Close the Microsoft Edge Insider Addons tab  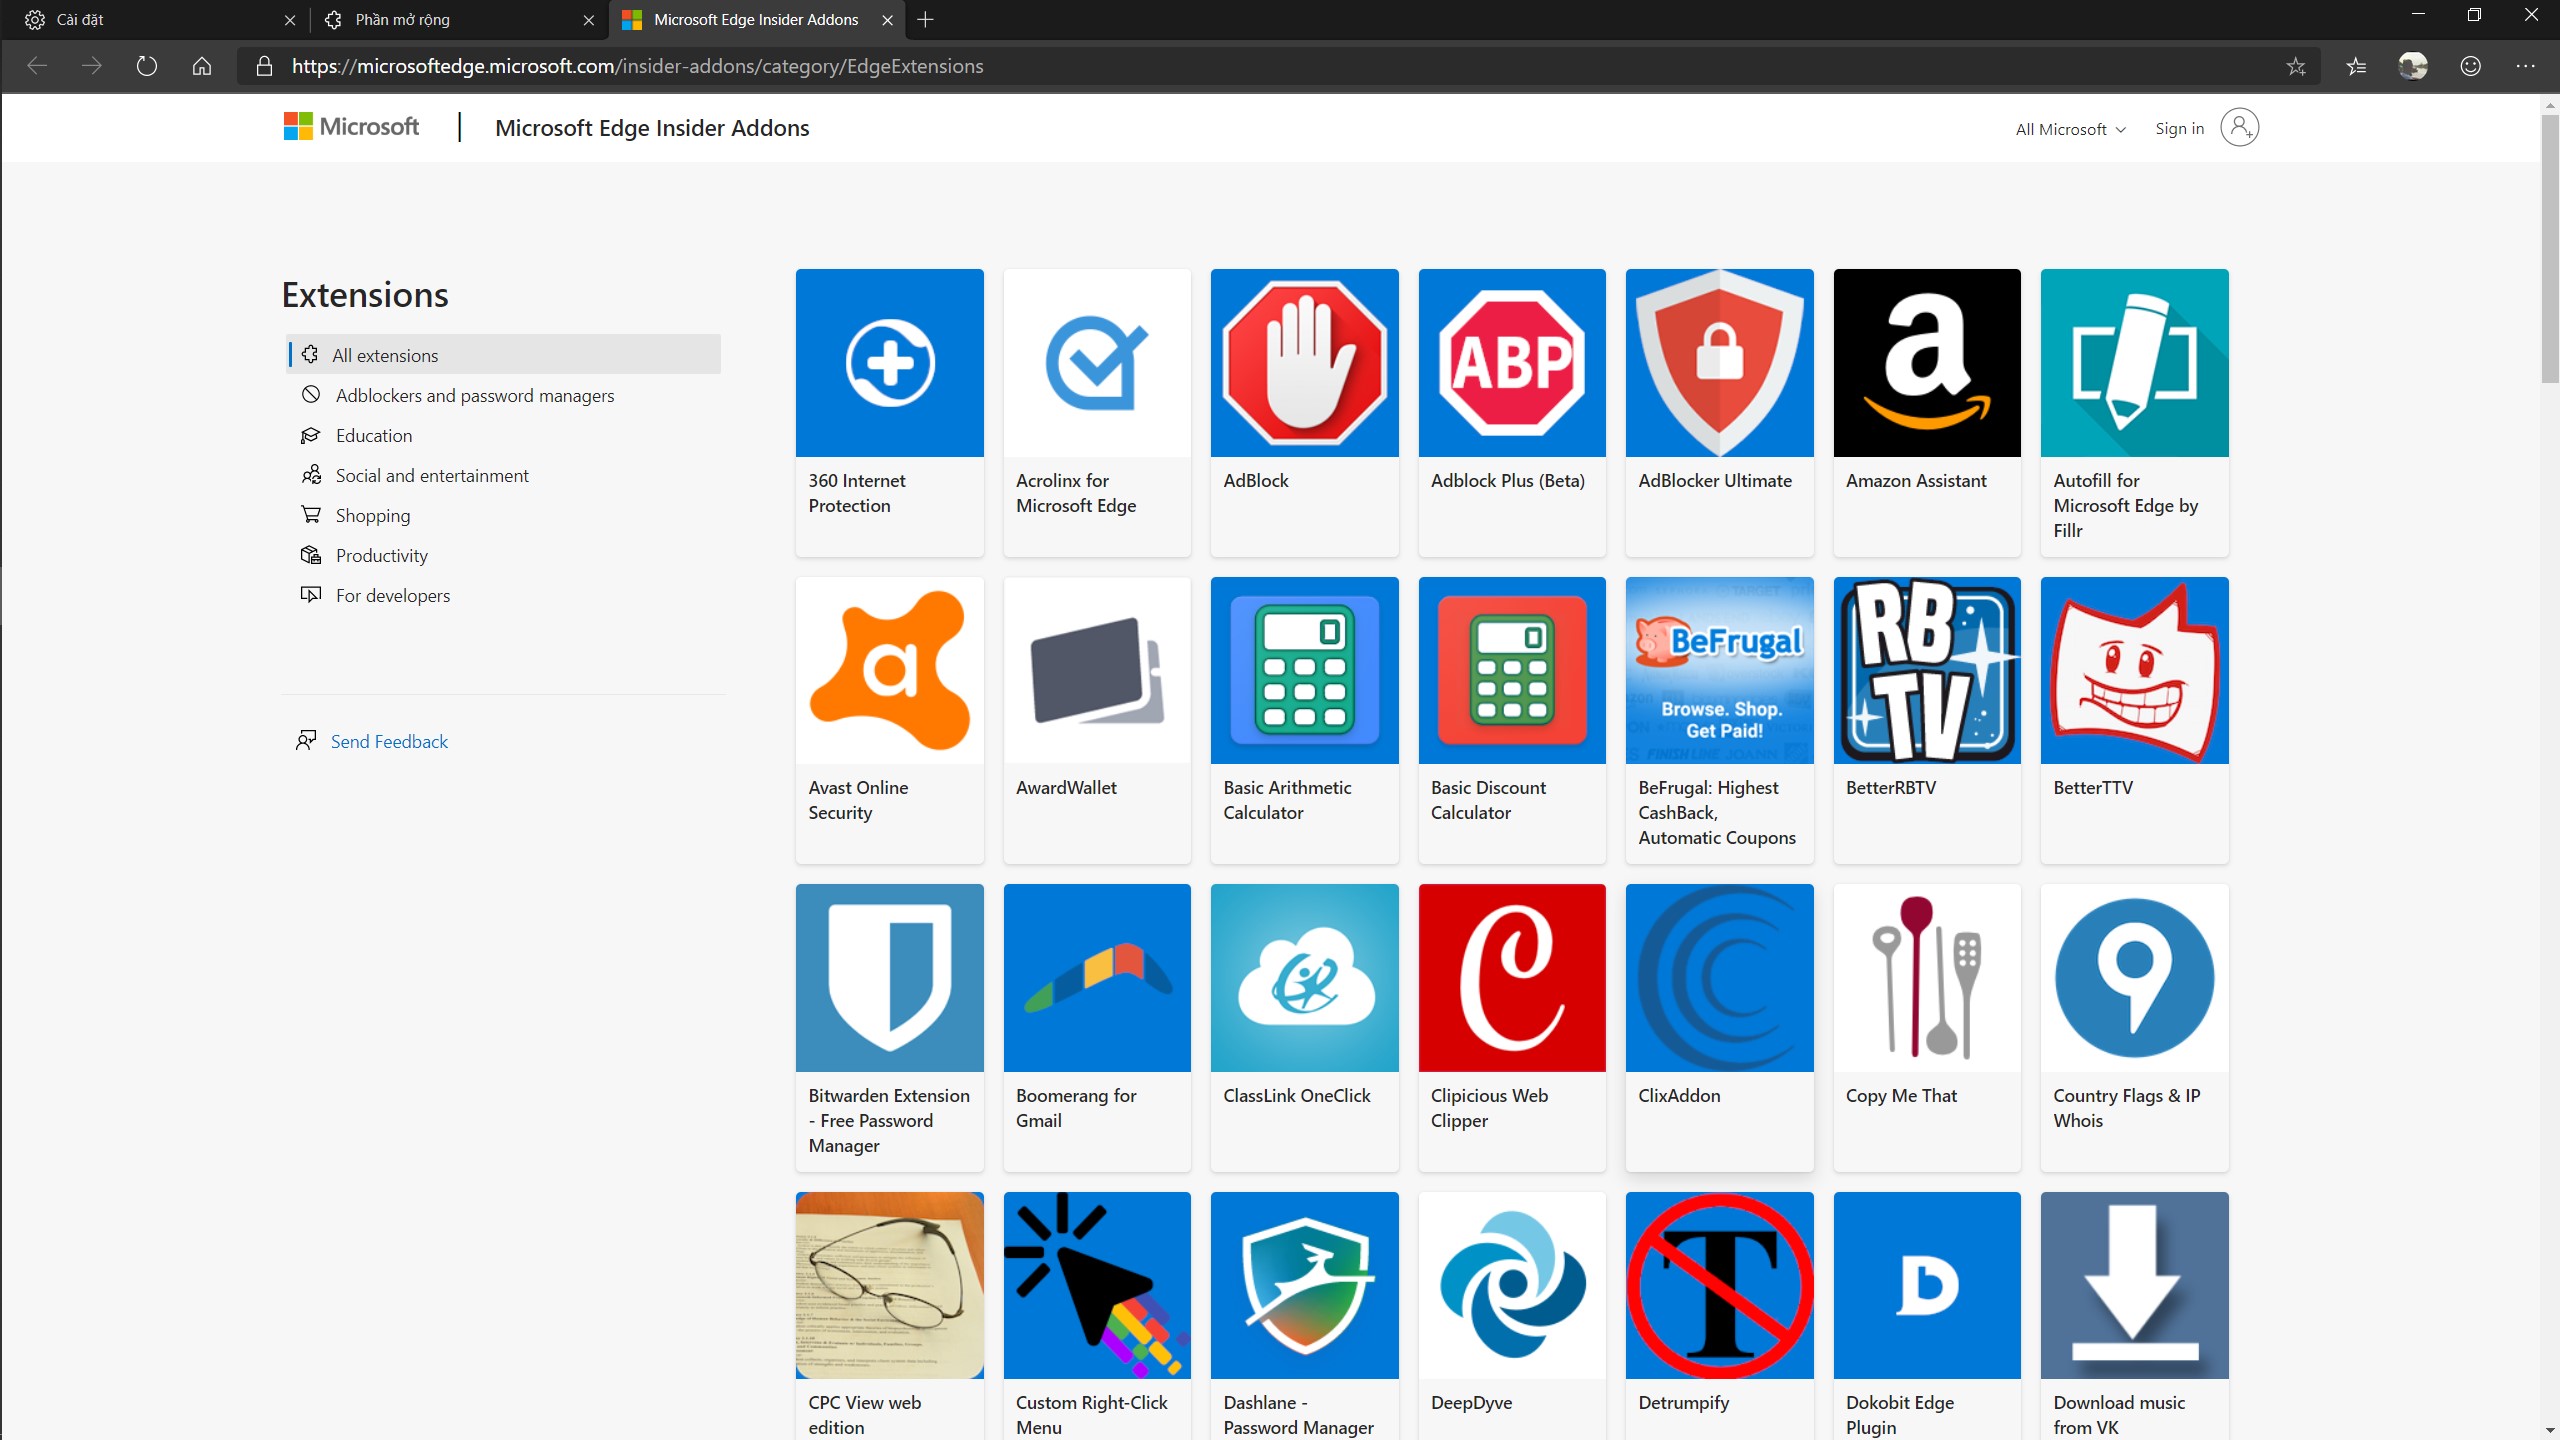click(887, 20)
